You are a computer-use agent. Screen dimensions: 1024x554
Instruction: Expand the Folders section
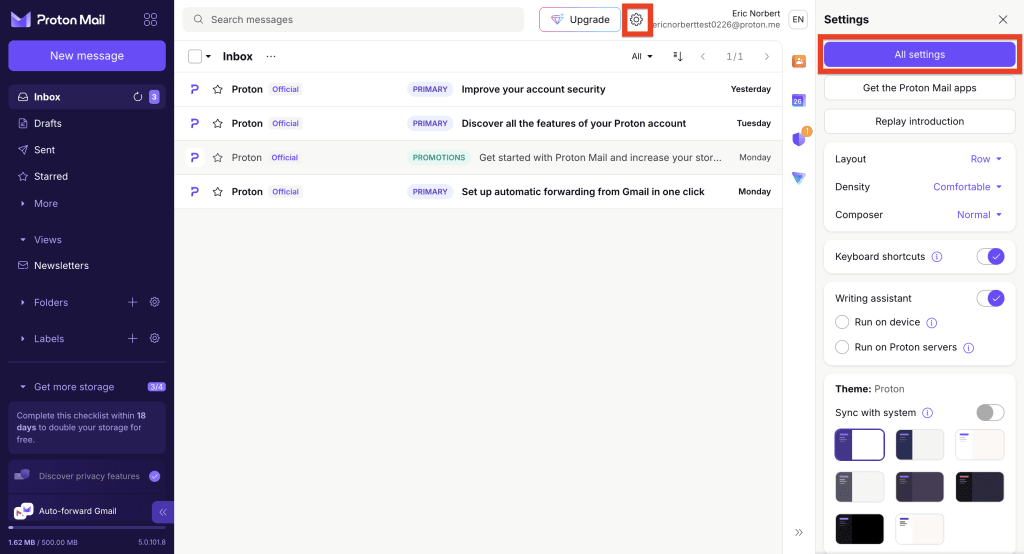coord(44,302)
